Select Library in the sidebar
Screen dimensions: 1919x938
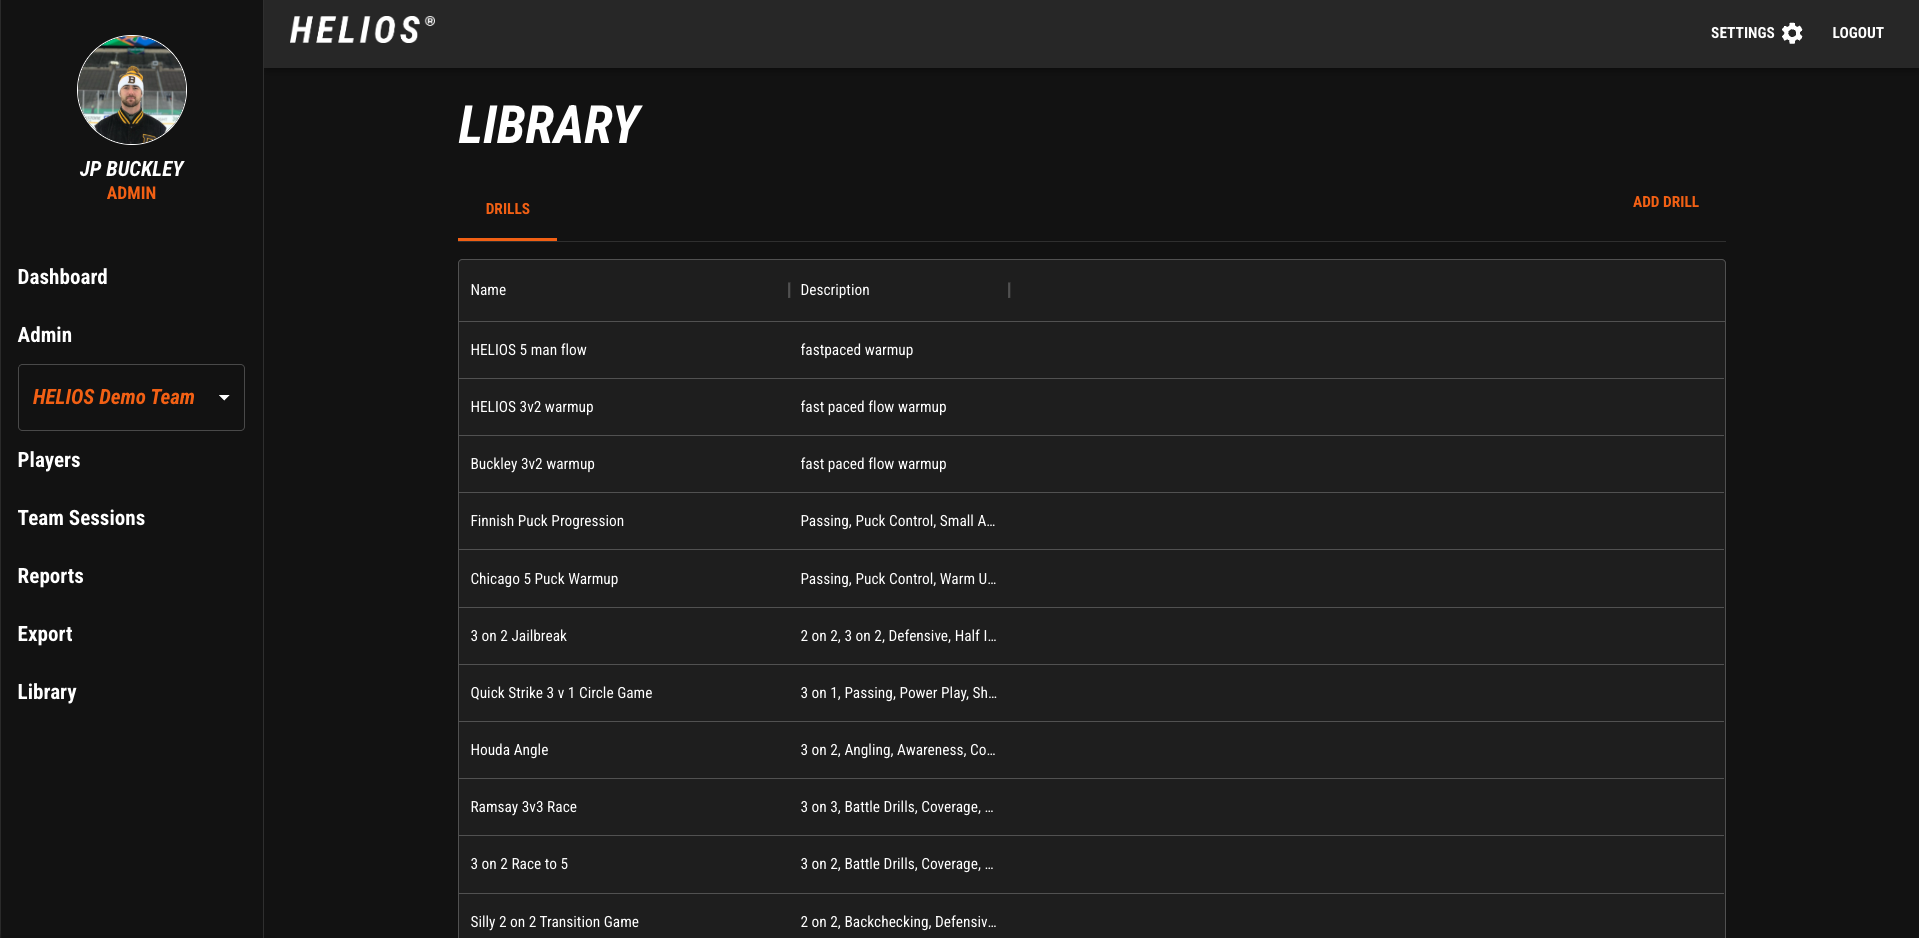click(47, 692)
